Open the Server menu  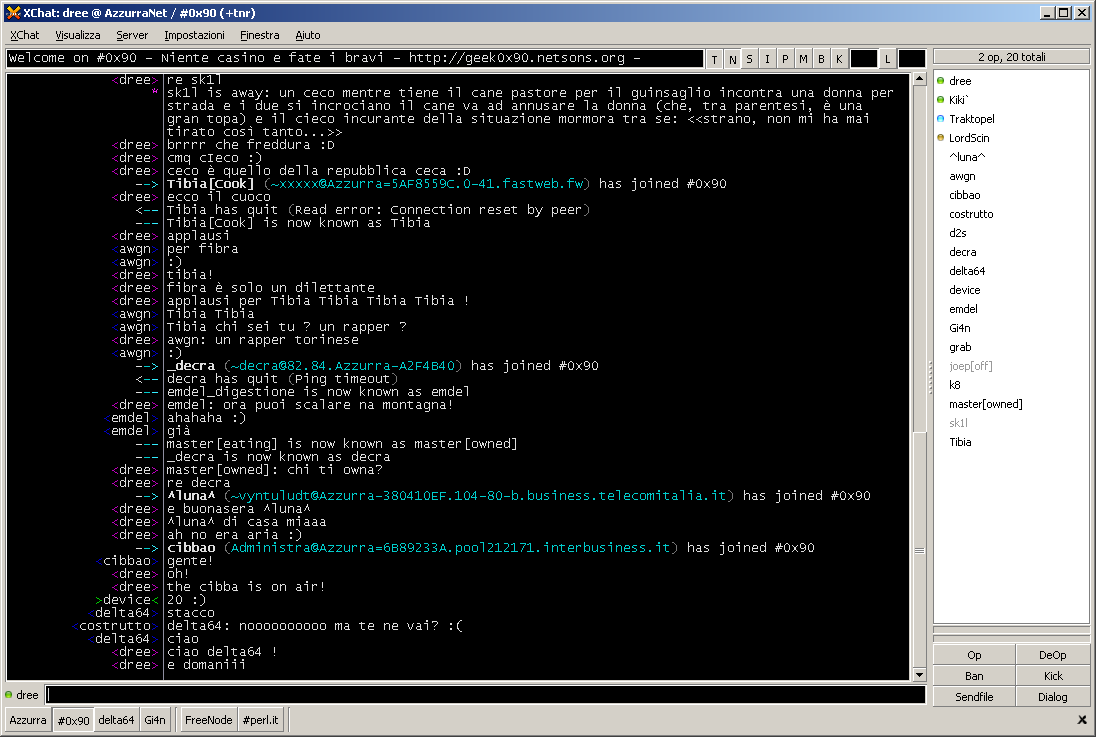click(x=132, y=35)
